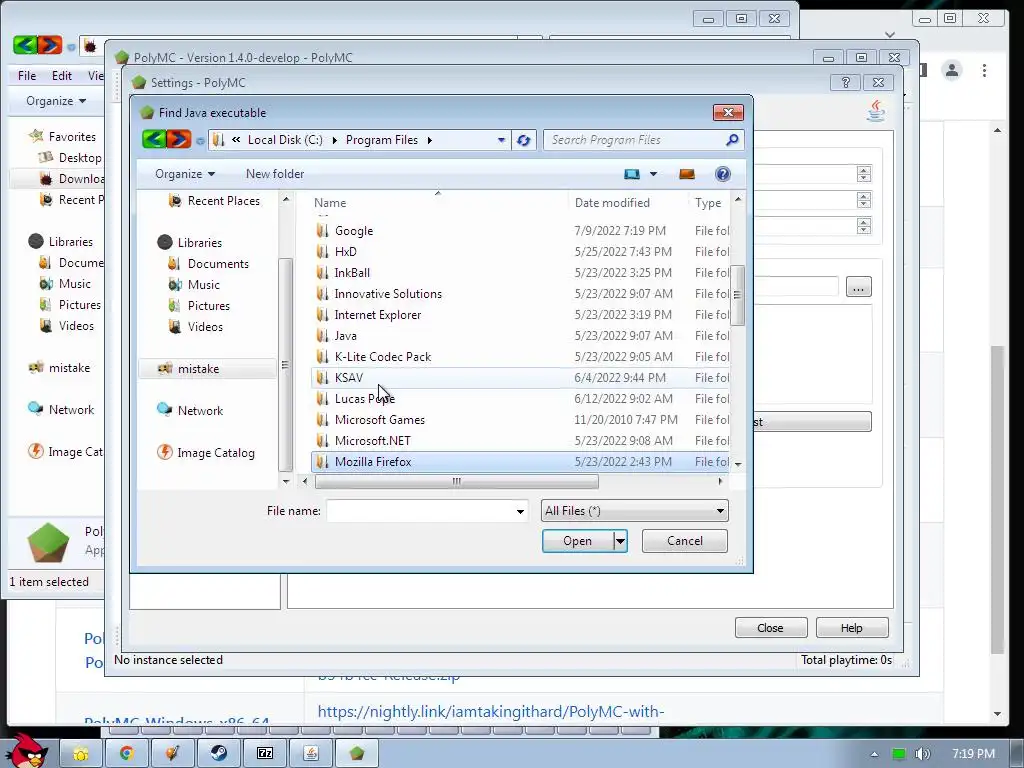Image resolution: width=1024 pixels, height=768 pixels.
Task: Expand the Local Disk (C:) breadcrumb arrow
Action: tap(334, 140)
